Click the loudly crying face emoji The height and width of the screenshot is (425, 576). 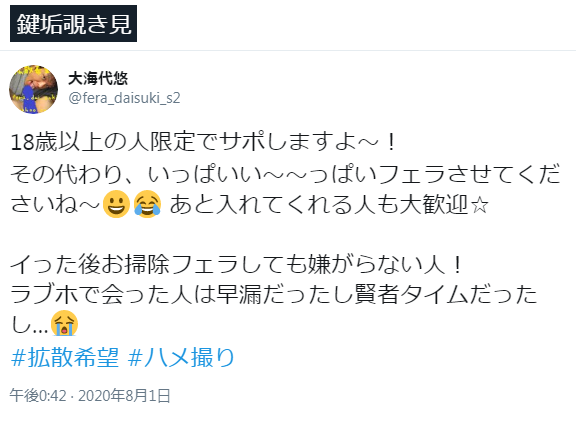click(x=64, y=323)
